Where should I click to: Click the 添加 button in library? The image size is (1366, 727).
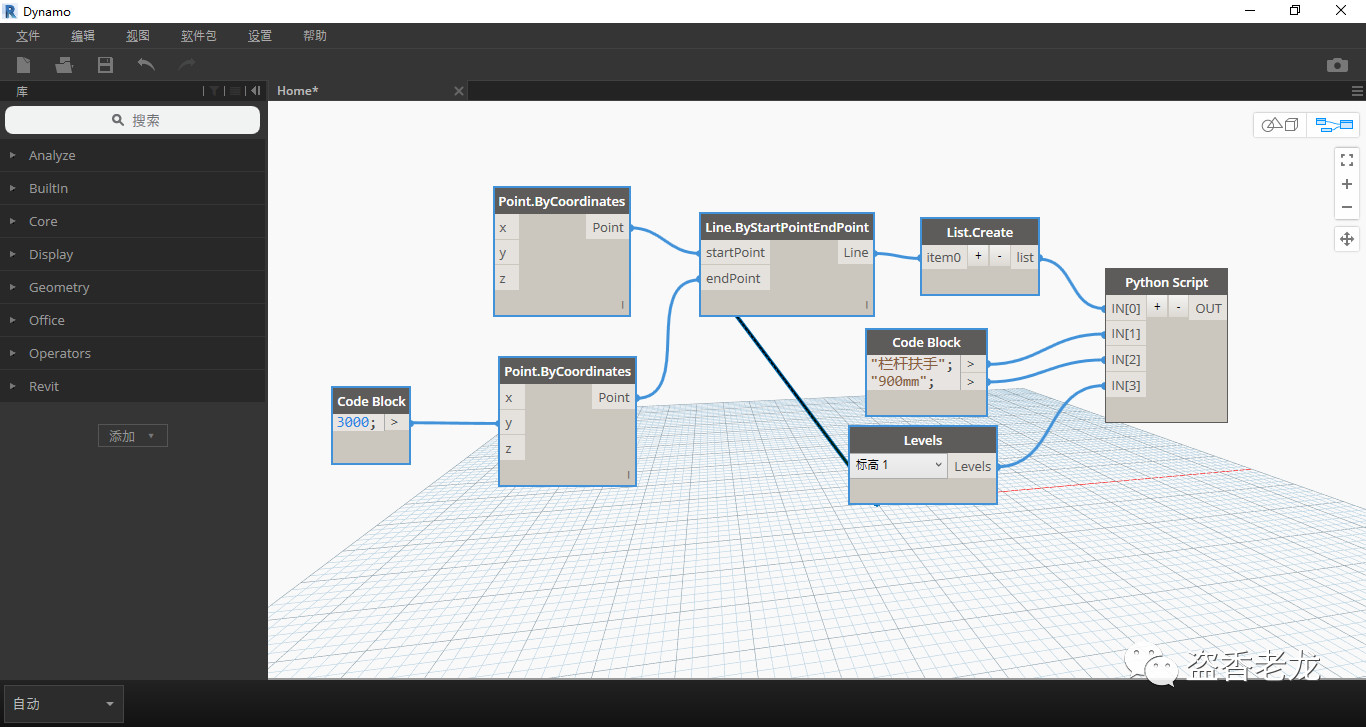[x=132, y=436]
